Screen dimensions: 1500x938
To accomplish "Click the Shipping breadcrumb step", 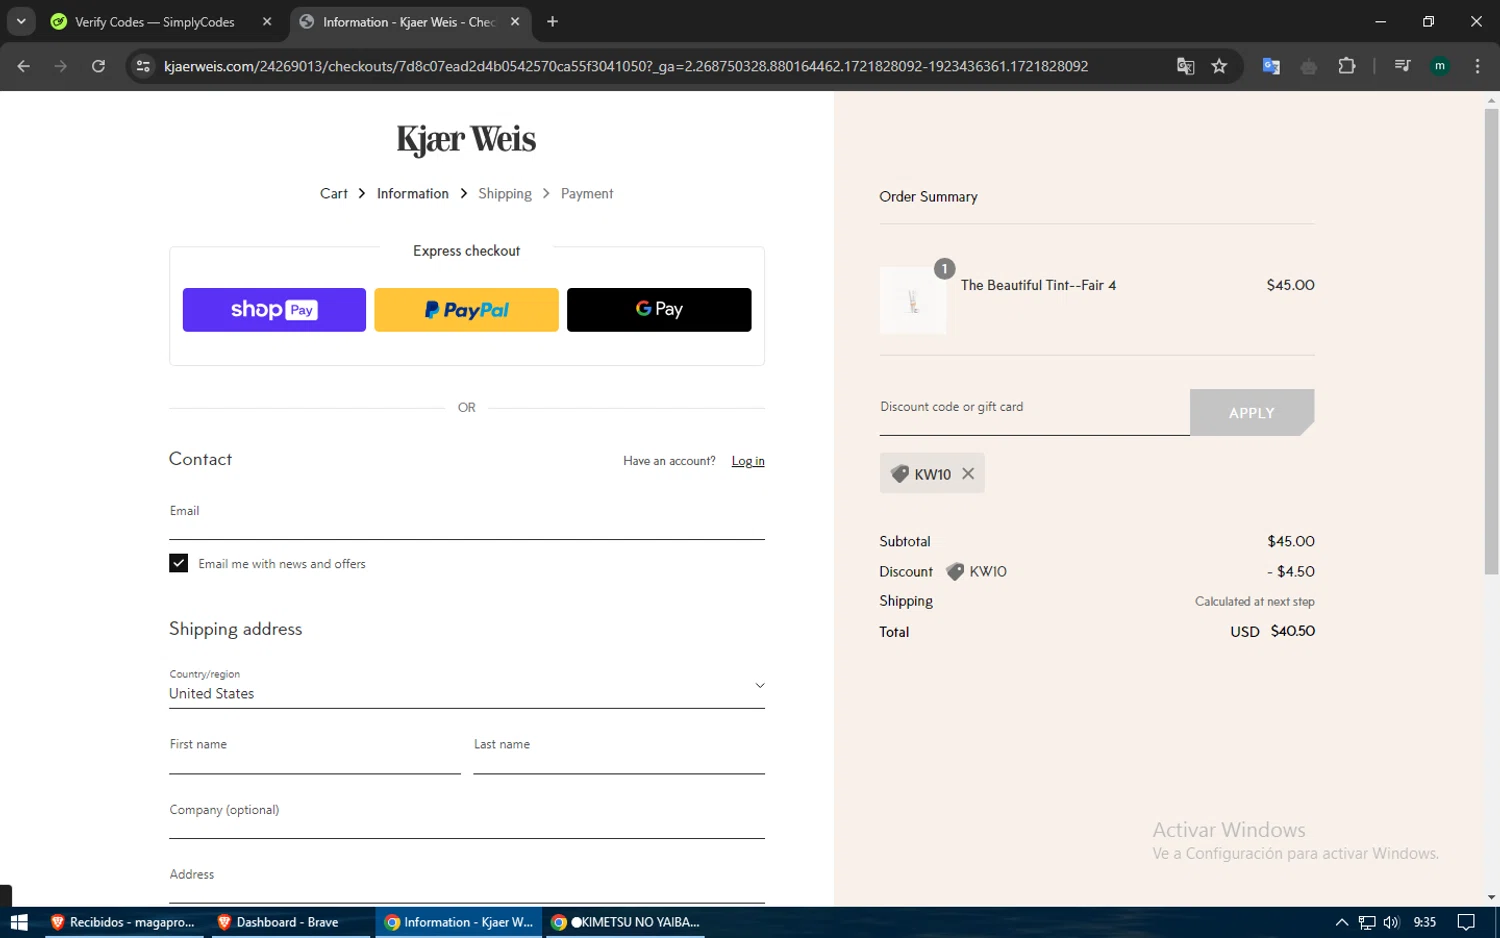I will pos(505,194).
